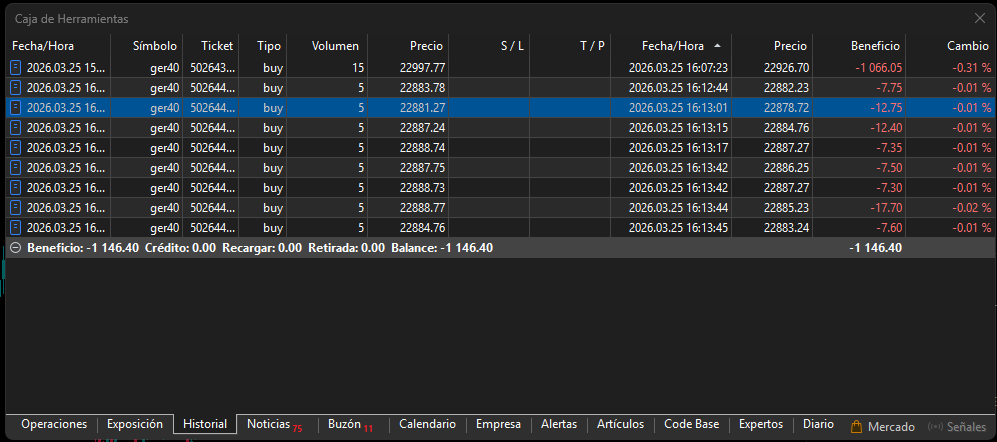Click the Volumen column header
Viewport: 997px width, 442px height.
(335, 46)
